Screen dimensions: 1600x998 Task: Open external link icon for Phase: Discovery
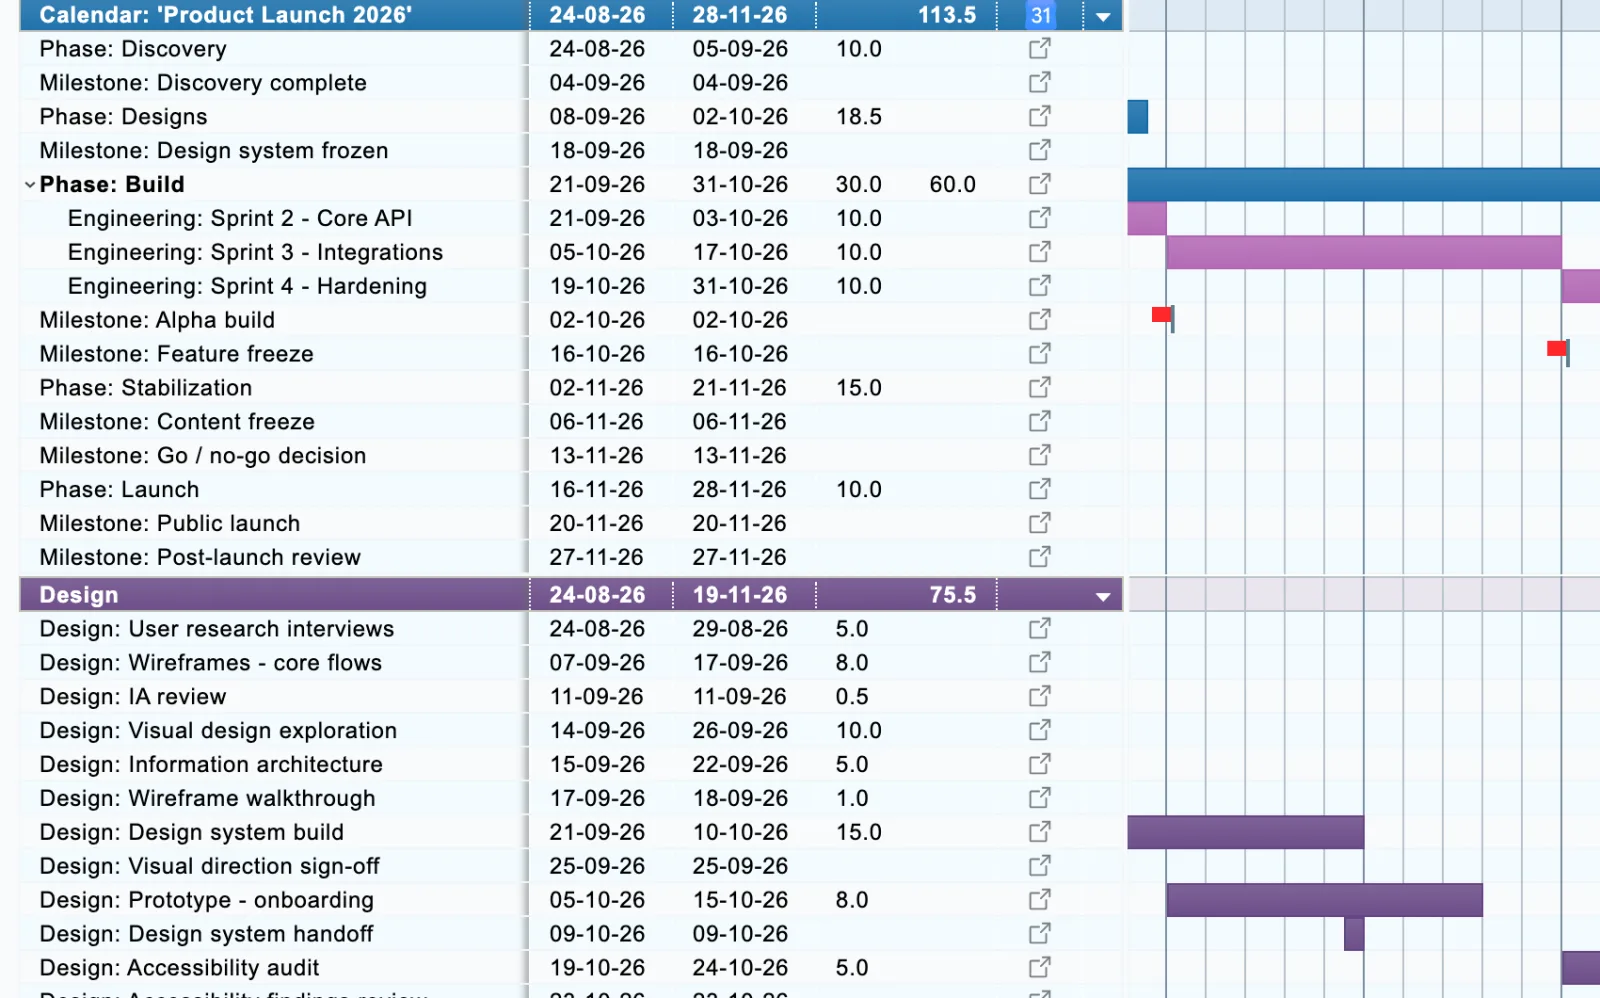click(x=1040, y=48)
